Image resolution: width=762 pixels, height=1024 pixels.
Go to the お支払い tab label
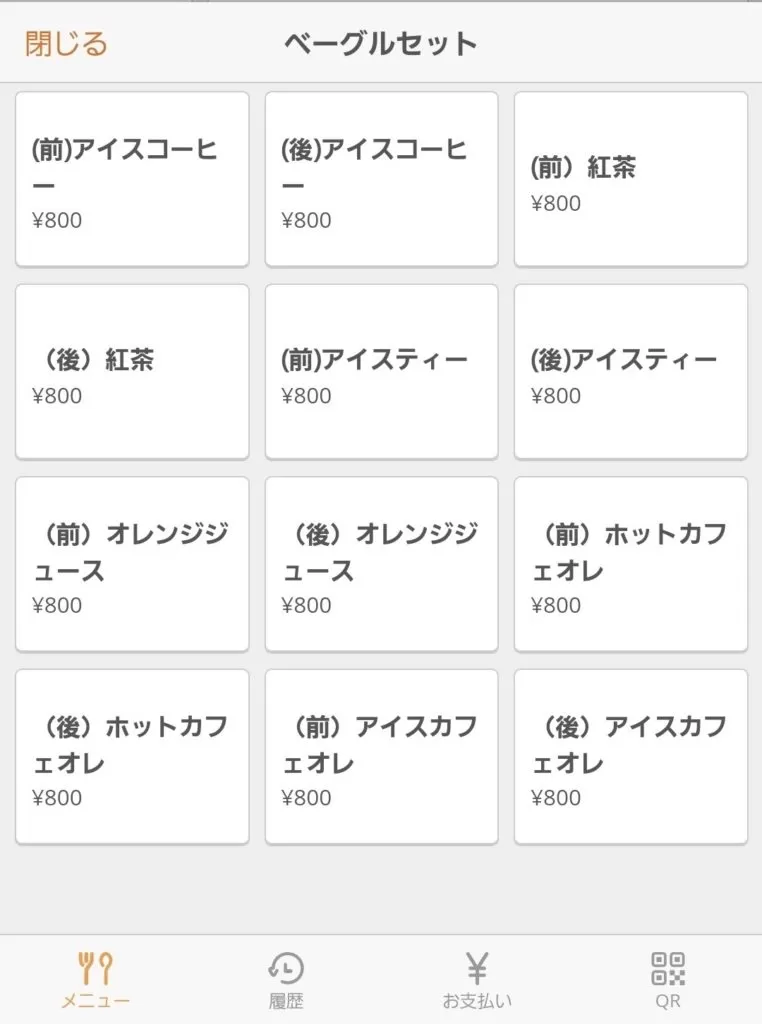click(477, 1001)
